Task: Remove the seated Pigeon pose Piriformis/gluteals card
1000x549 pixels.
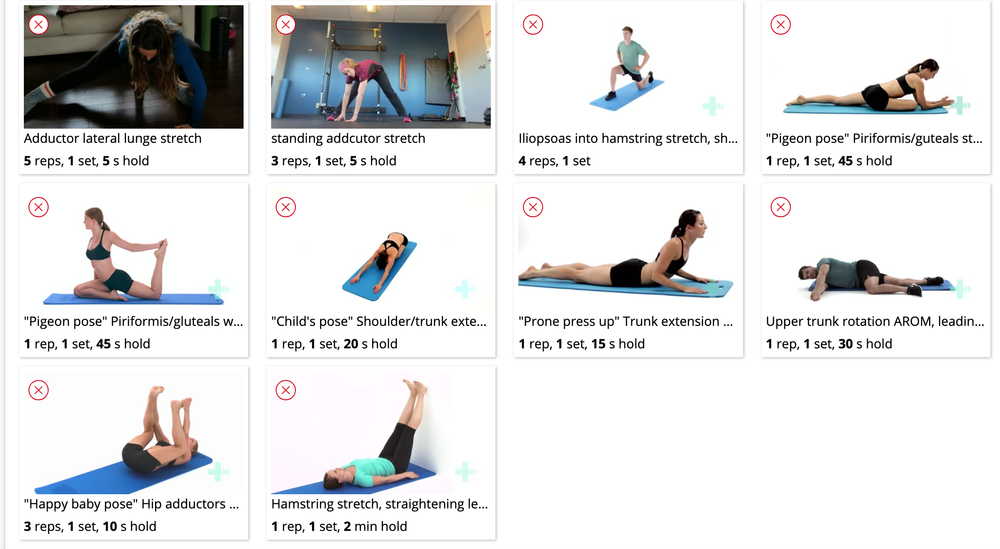Action: coord(39,207)
